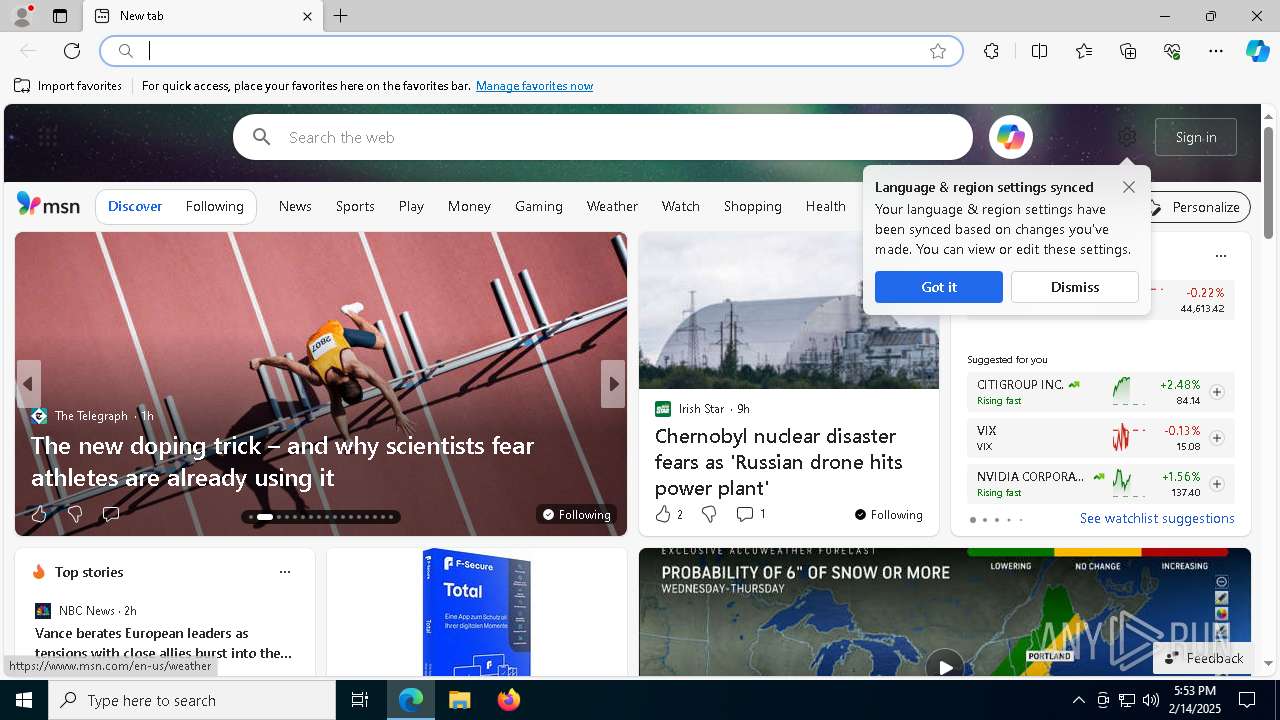Click the Sign in button
Viewport: 1280px width, 720px height.
coord(1196,137)
